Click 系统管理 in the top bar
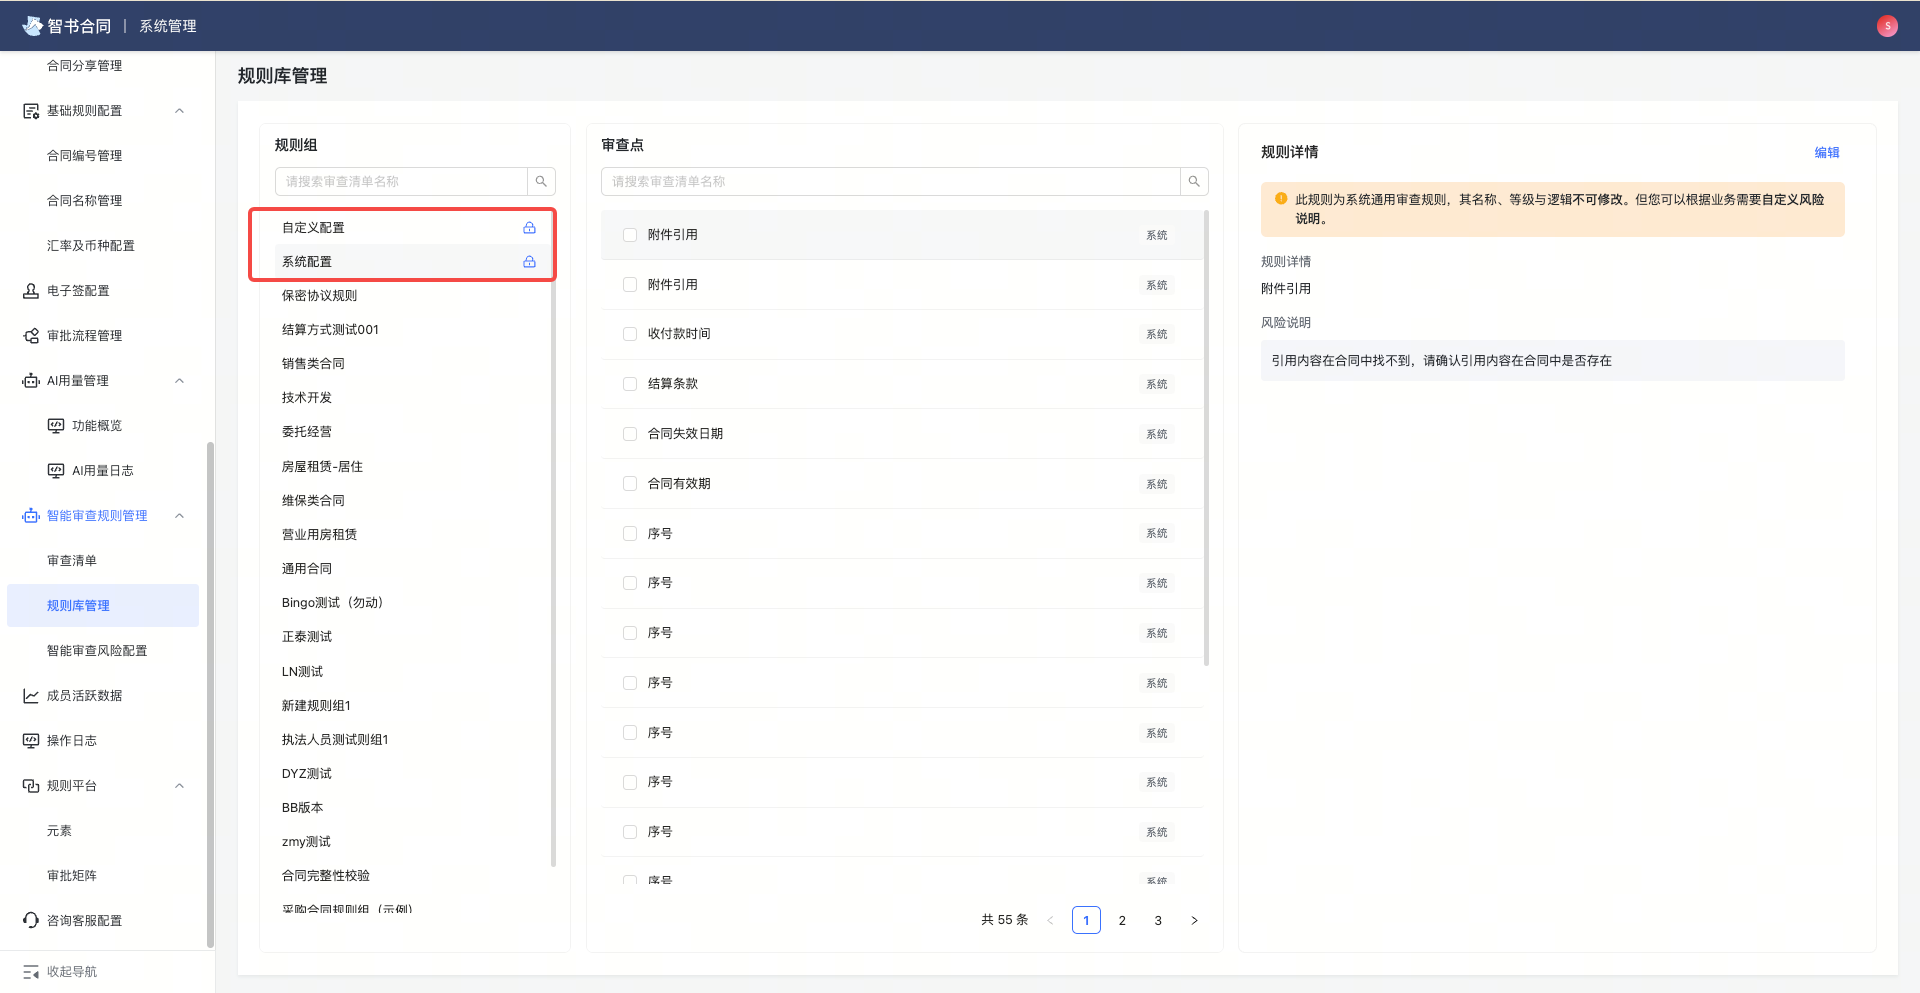 click(167, 25)
